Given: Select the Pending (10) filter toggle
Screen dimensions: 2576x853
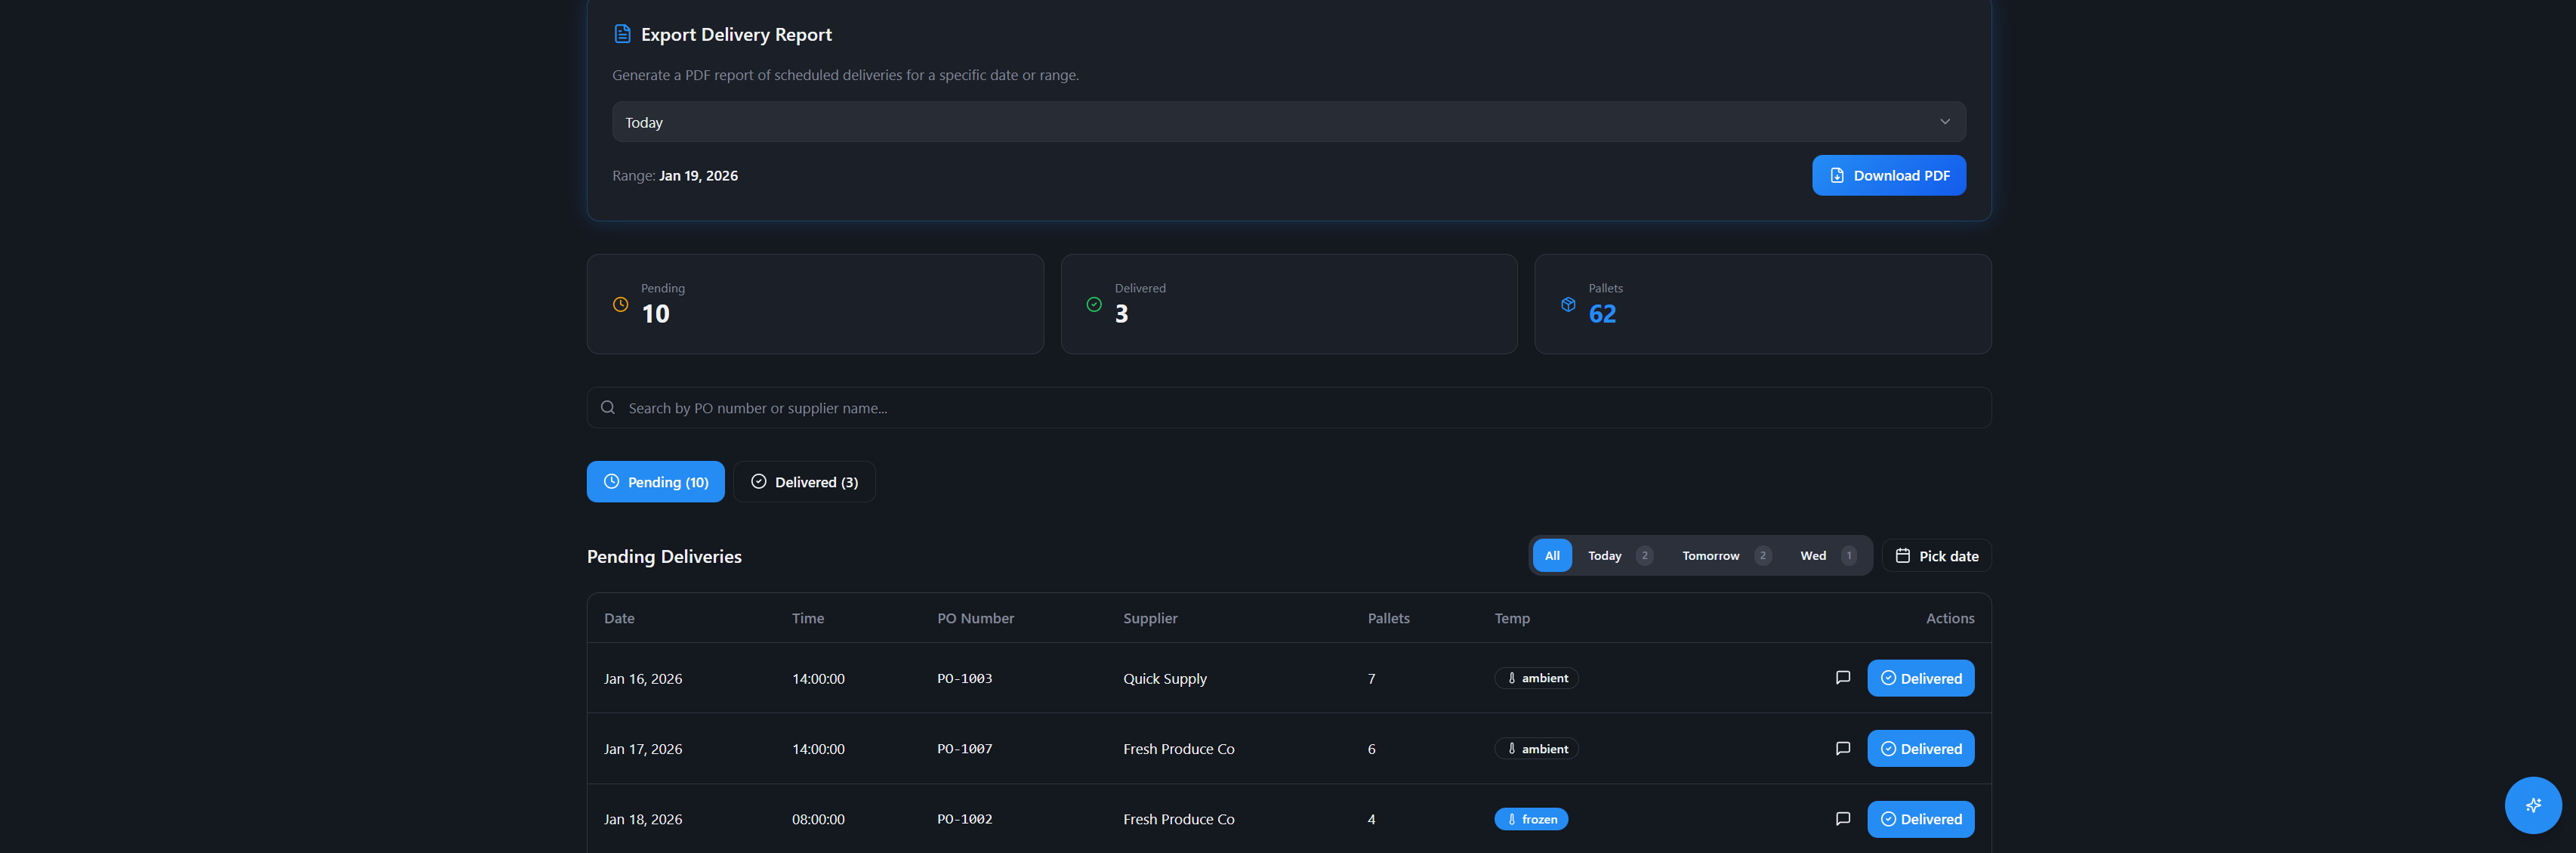Looking at the screenshot, I should 655,481.
